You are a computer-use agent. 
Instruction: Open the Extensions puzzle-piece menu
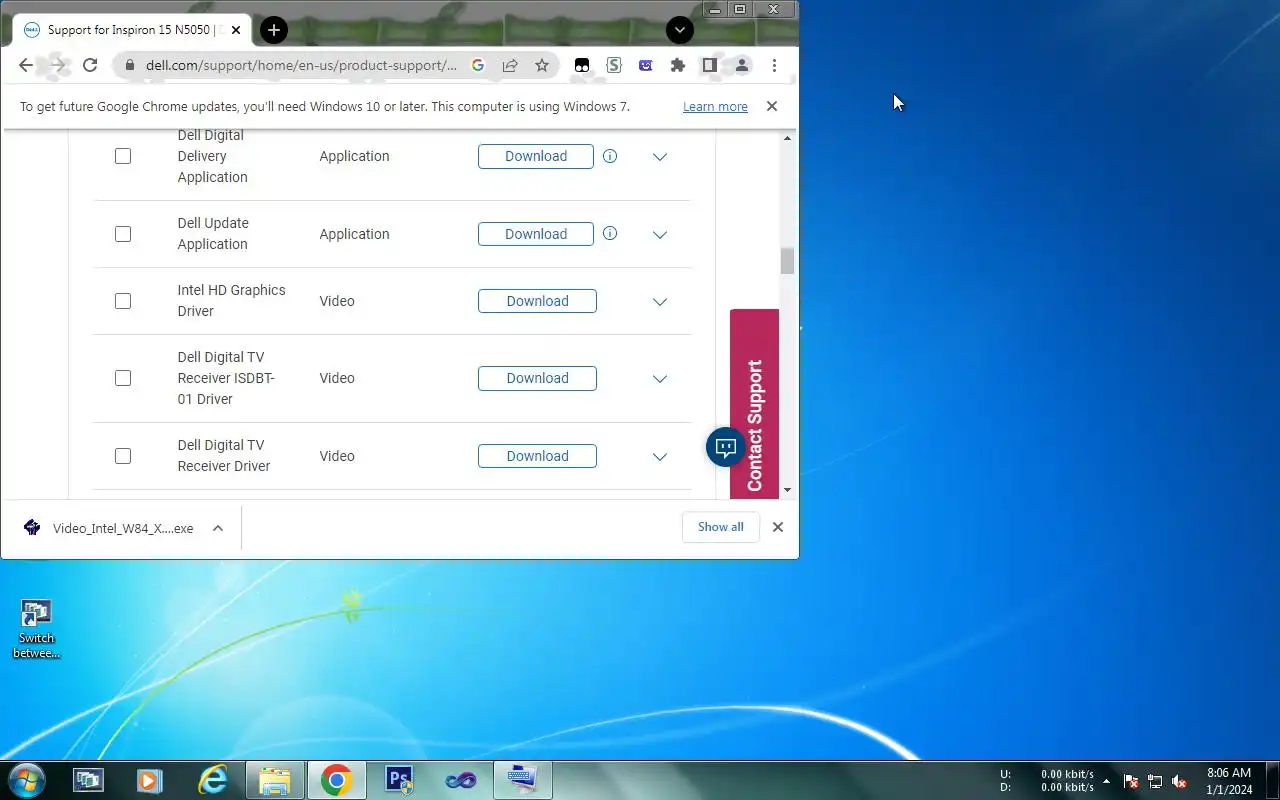[x=678, y=65]
